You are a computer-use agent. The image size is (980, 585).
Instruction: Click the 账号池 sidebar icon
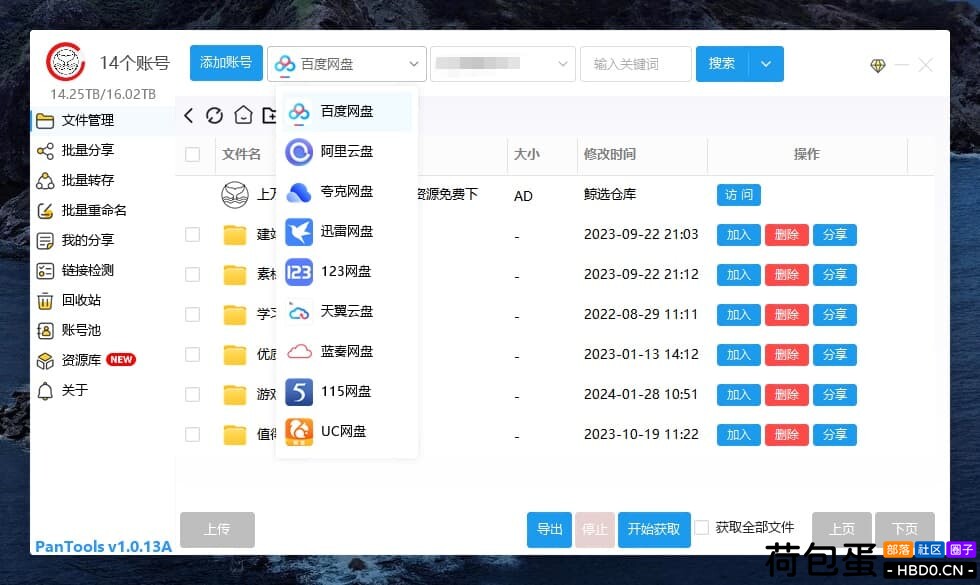coord(45,331)
